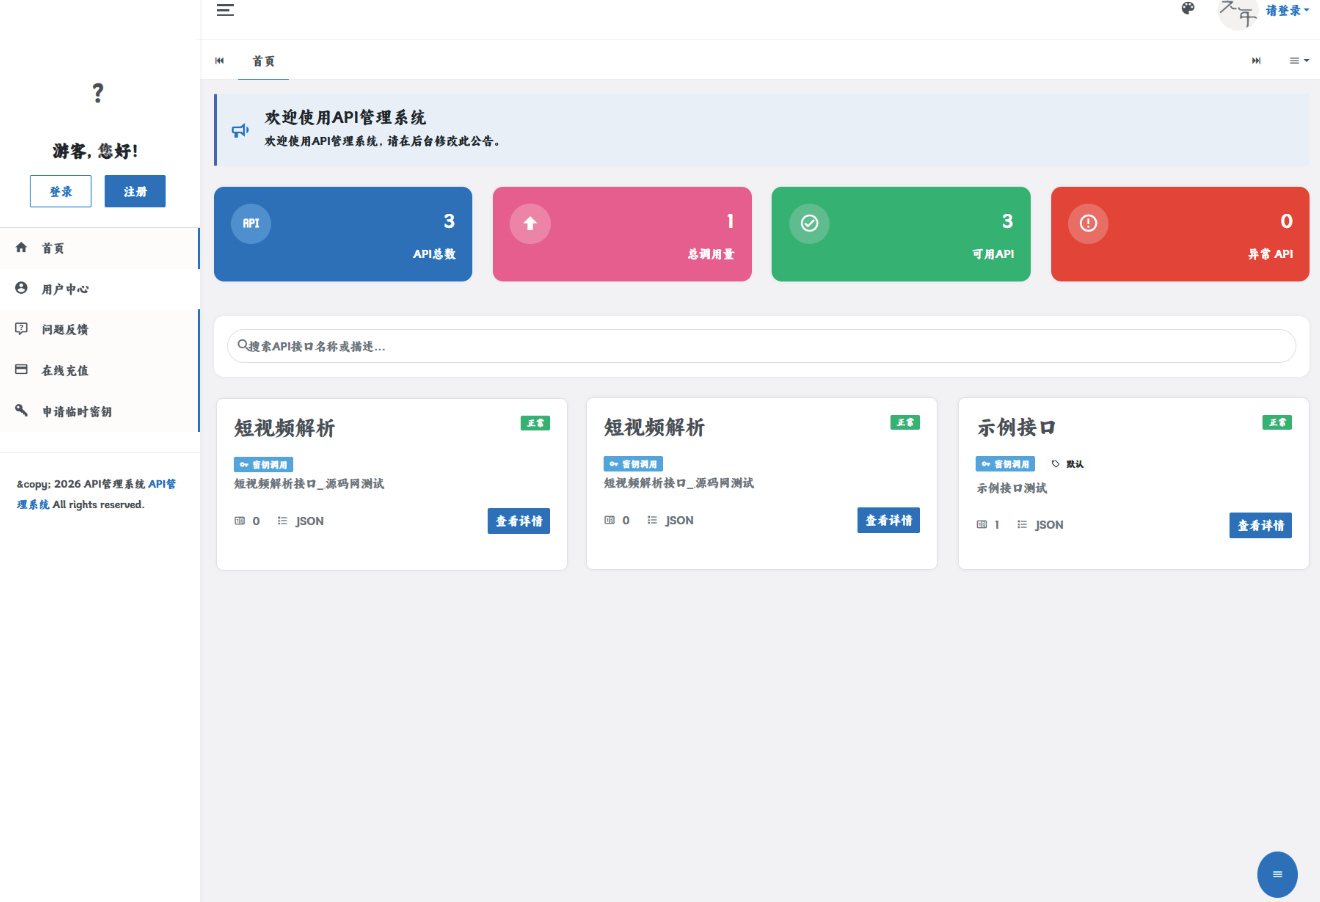The image size is (1320, 902).
Task: Click the 注册 button in the sidebar
Action: click(135, 191)
